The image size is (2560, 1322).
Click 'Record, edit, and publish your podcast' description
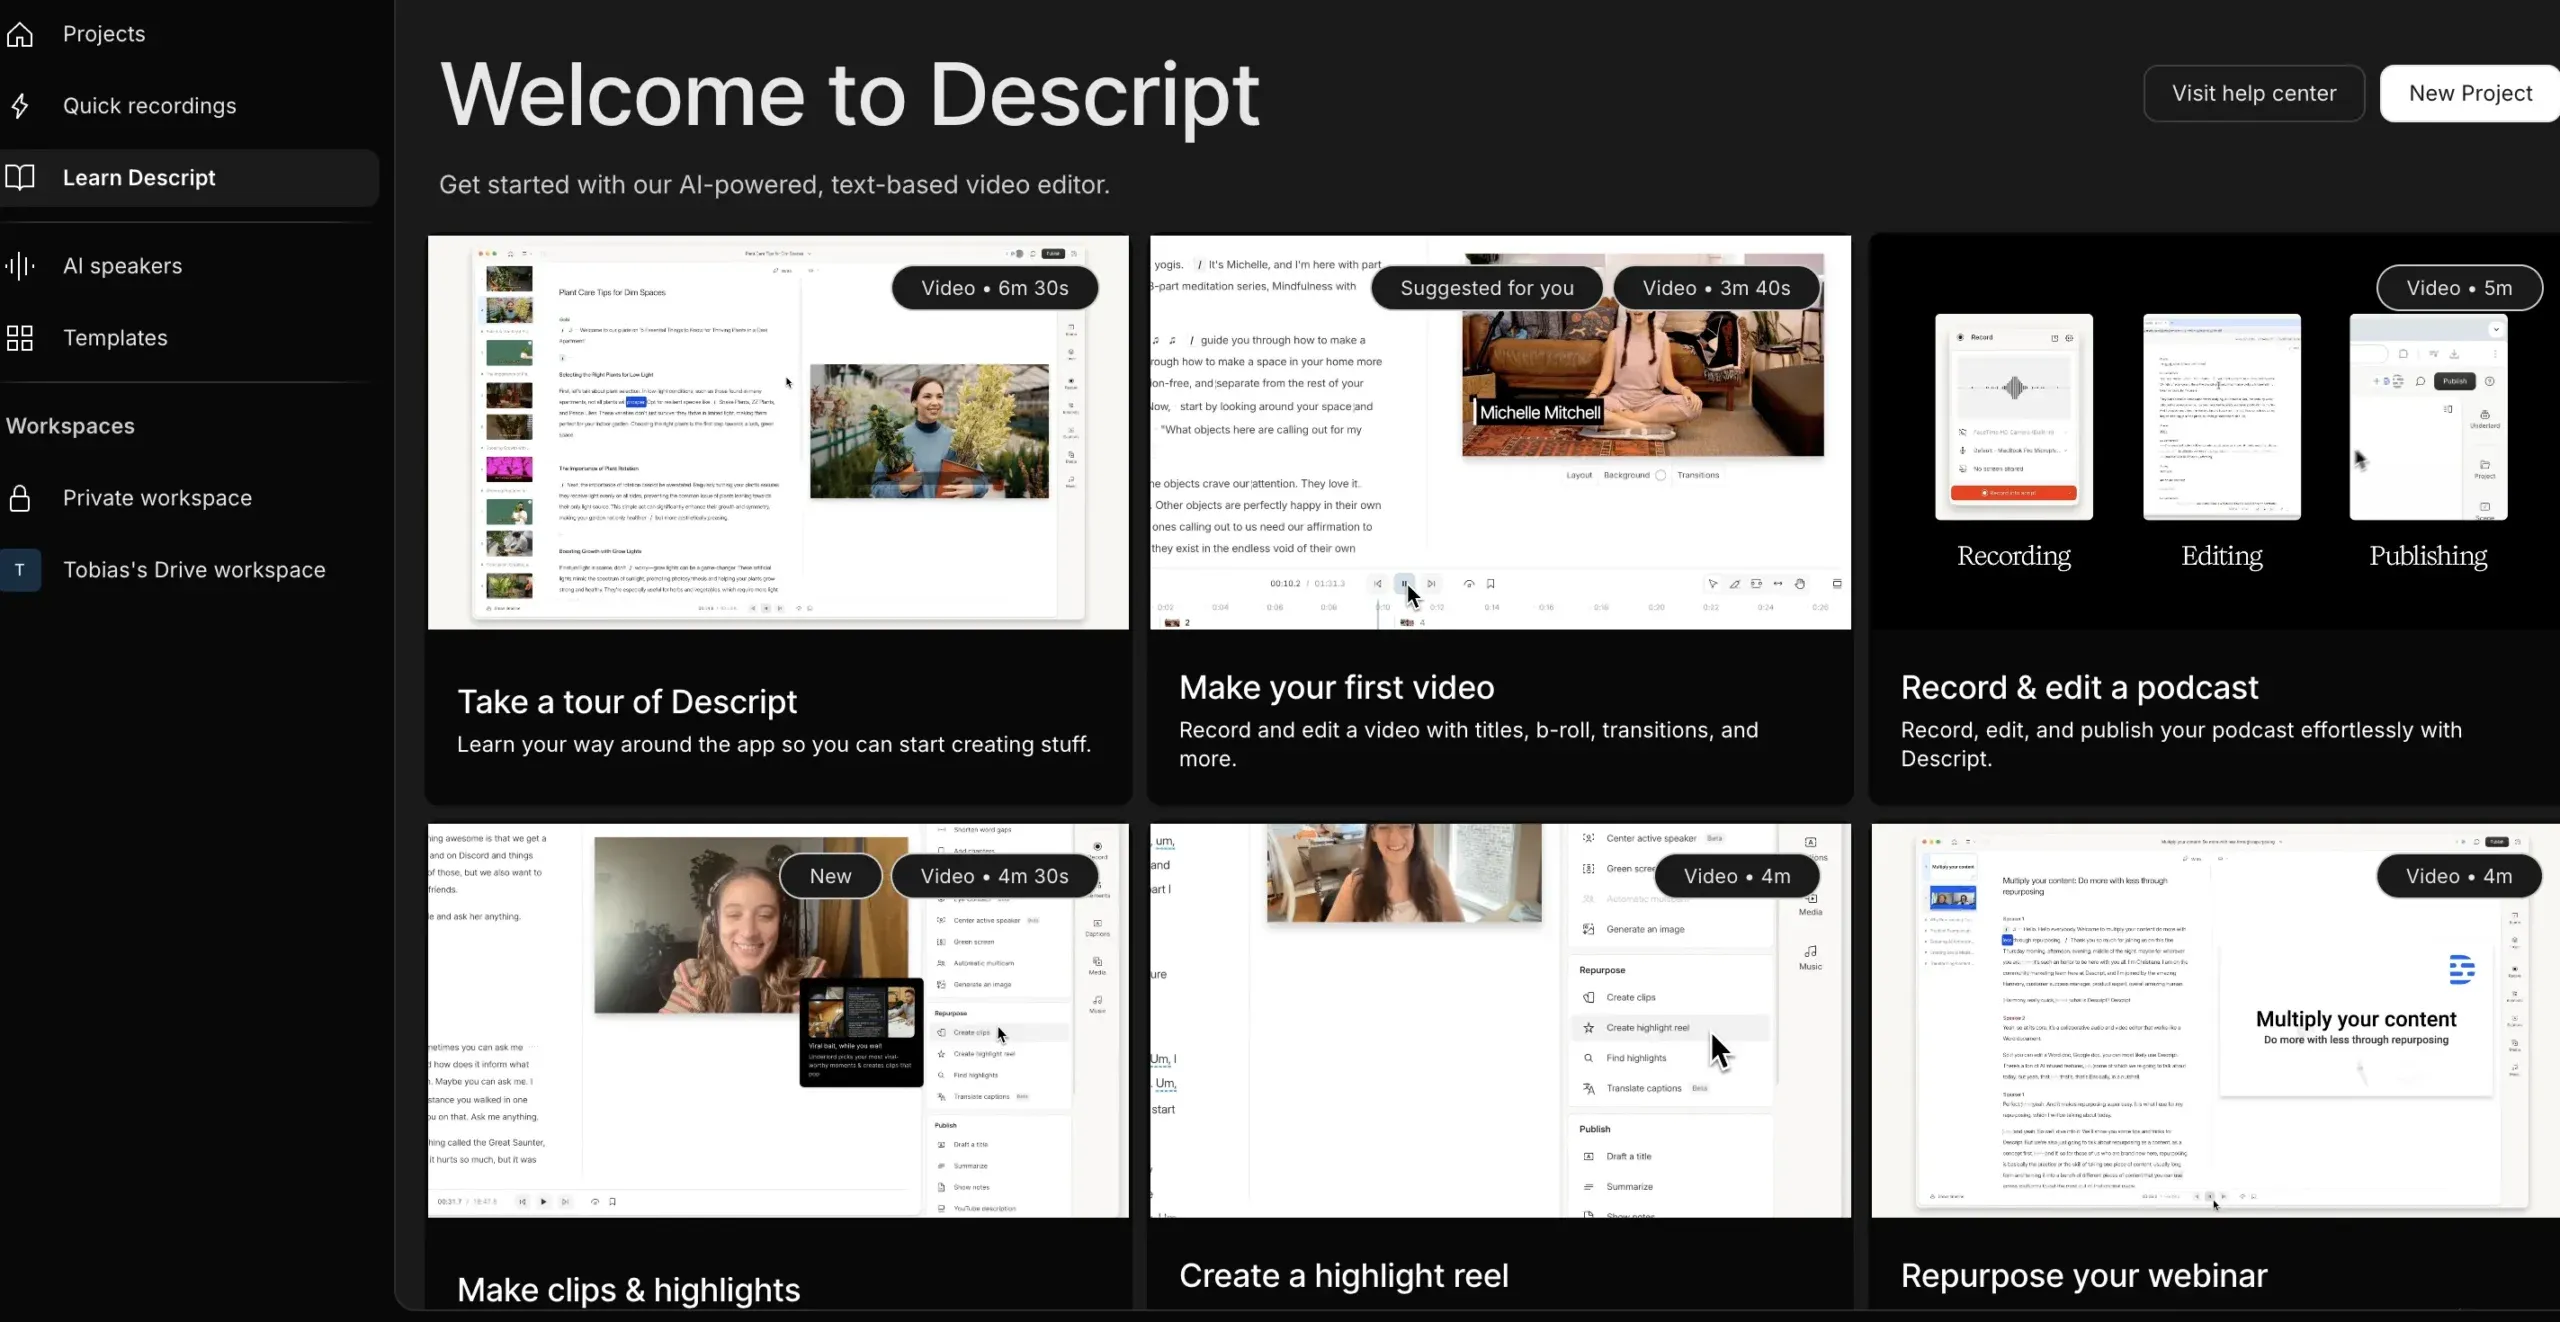pos(2181,745)
